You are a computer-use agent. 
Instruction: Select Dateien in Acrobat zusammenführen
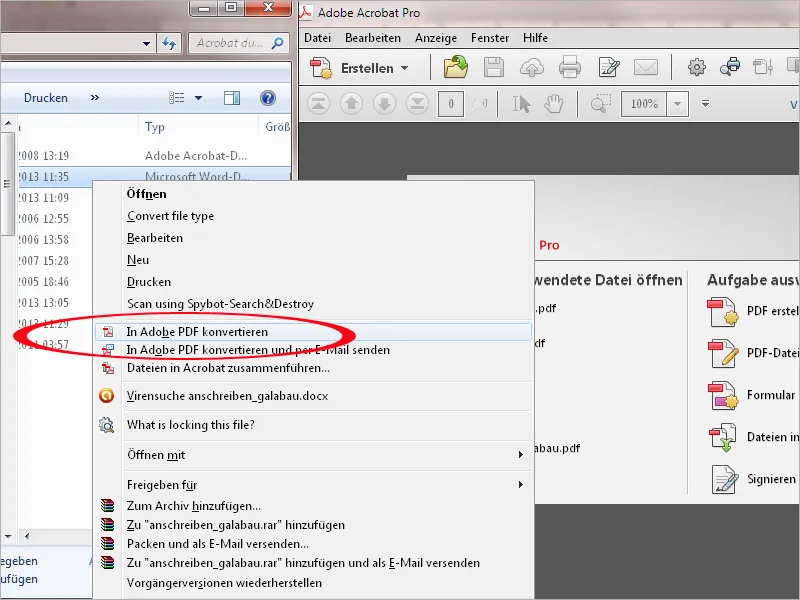pos(313,368)
